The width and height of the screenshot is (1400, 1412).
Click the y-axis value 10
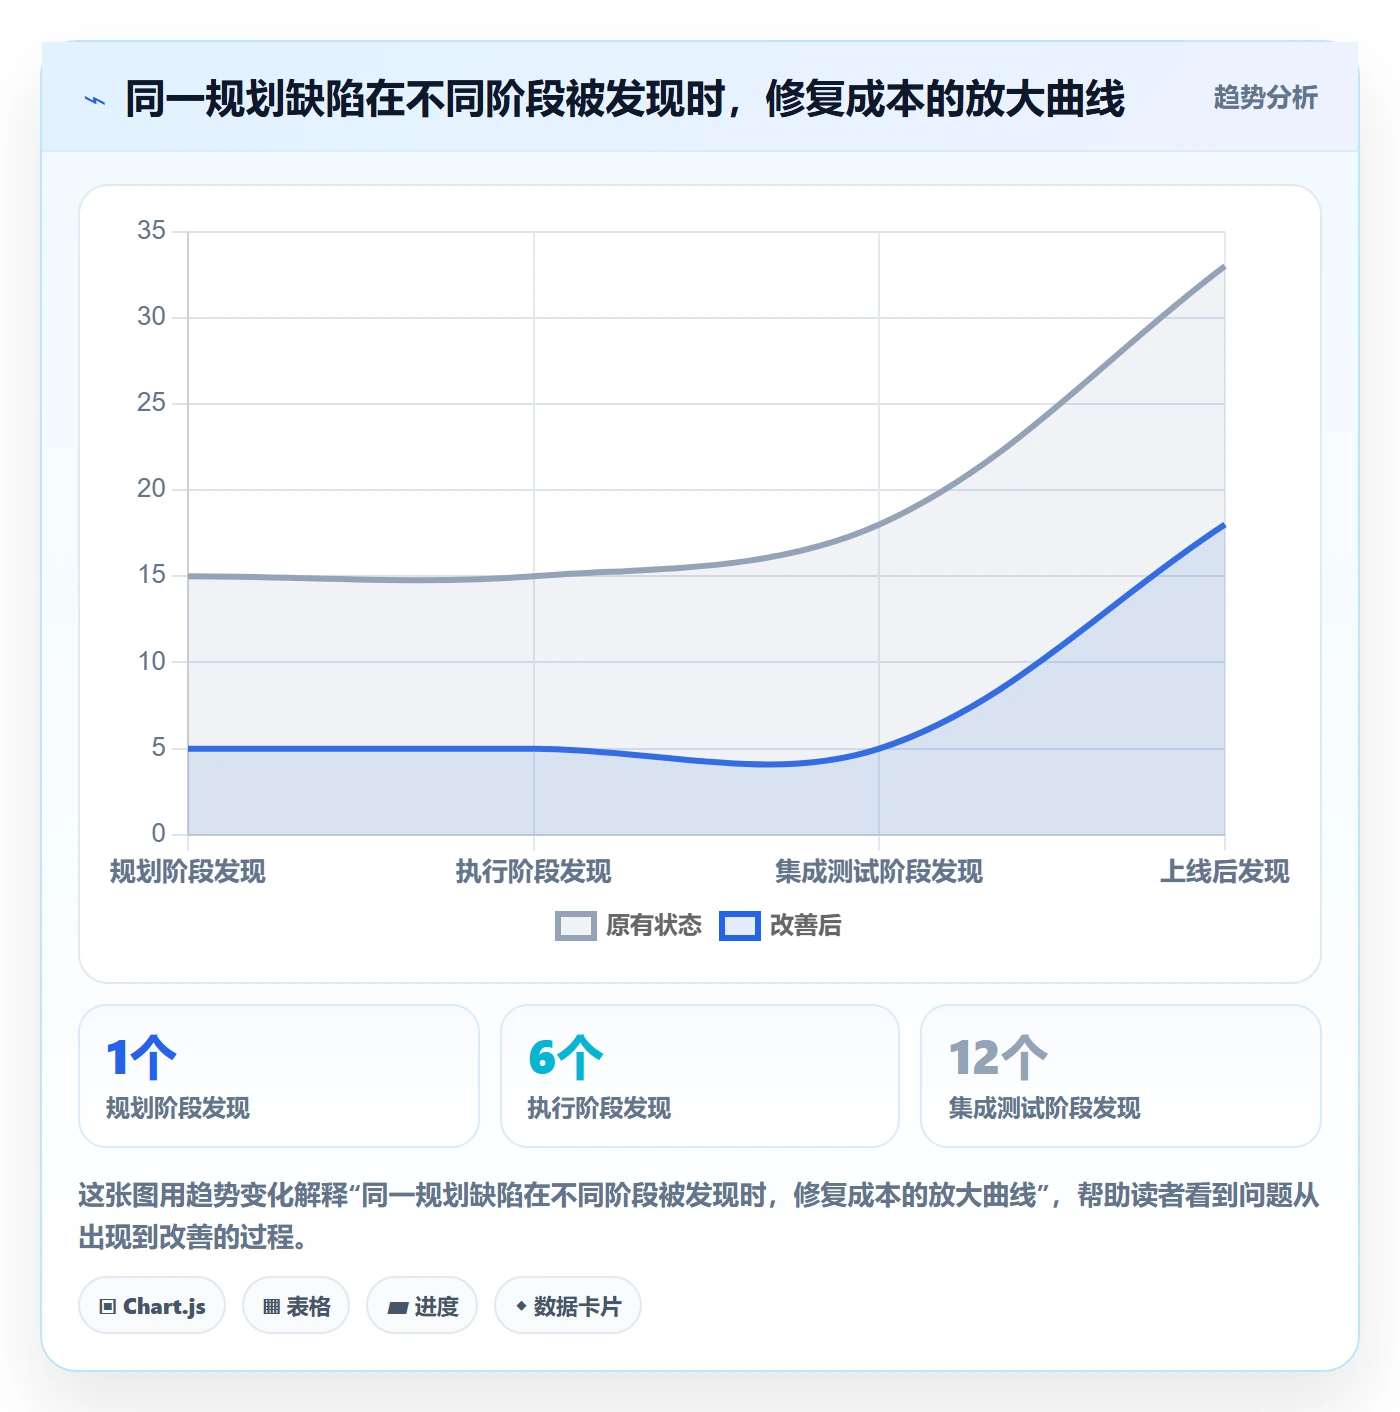(151, 662)
